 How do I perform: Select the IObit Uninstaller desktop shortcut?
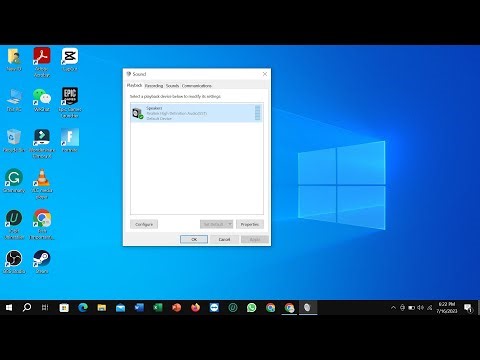[x=14, y=225]
